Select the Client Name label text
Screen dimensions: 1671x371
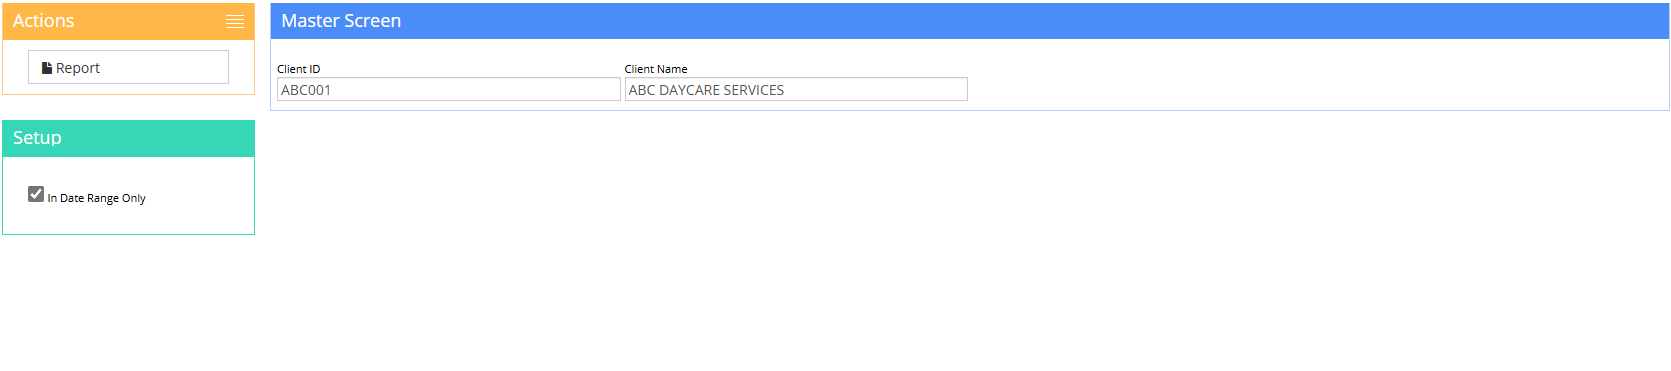point(656,69)
